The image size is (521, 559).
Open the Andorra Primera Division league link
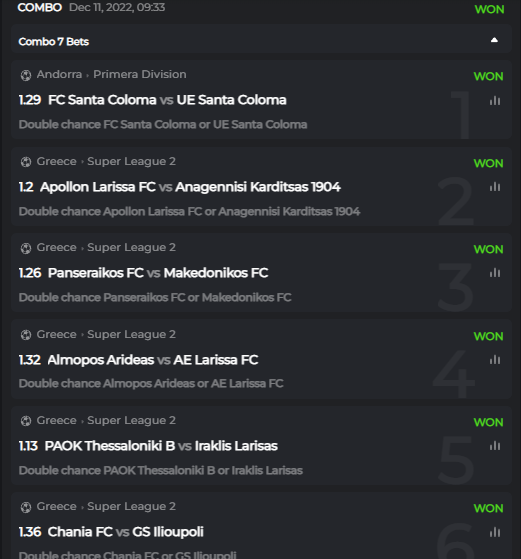[x=111, y=74]
